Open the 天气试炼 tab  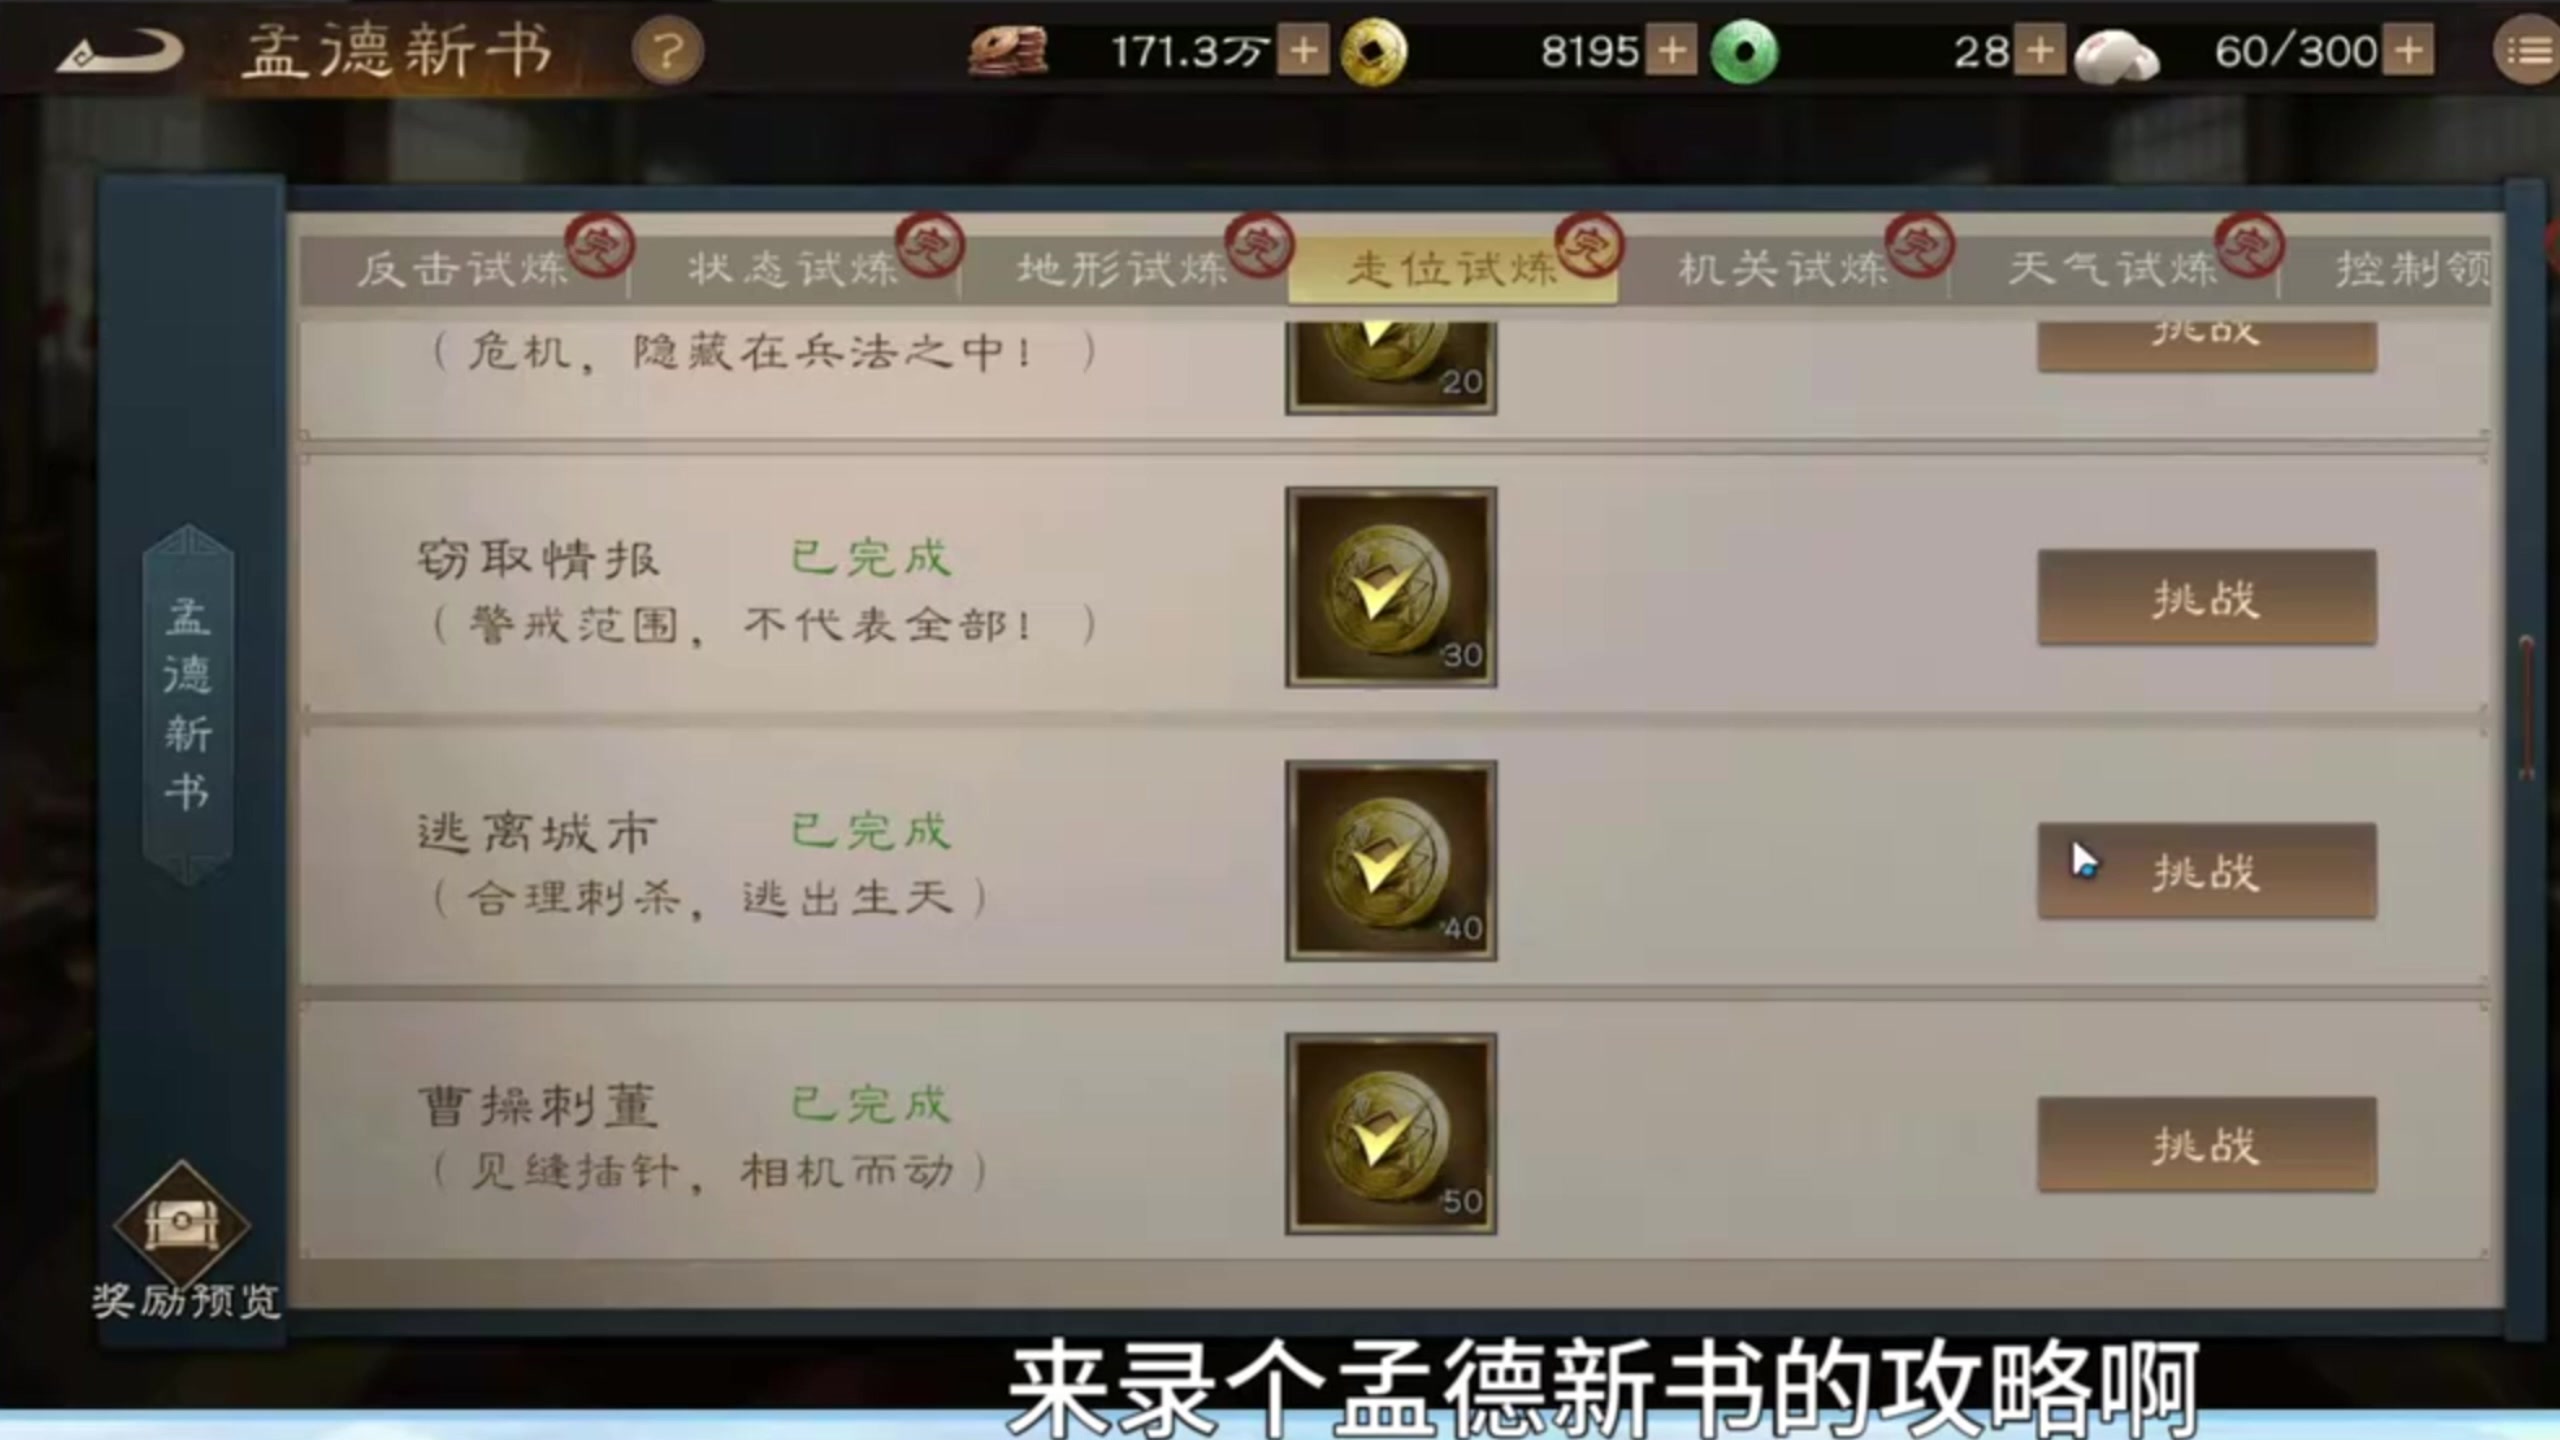pos(2113,269)
